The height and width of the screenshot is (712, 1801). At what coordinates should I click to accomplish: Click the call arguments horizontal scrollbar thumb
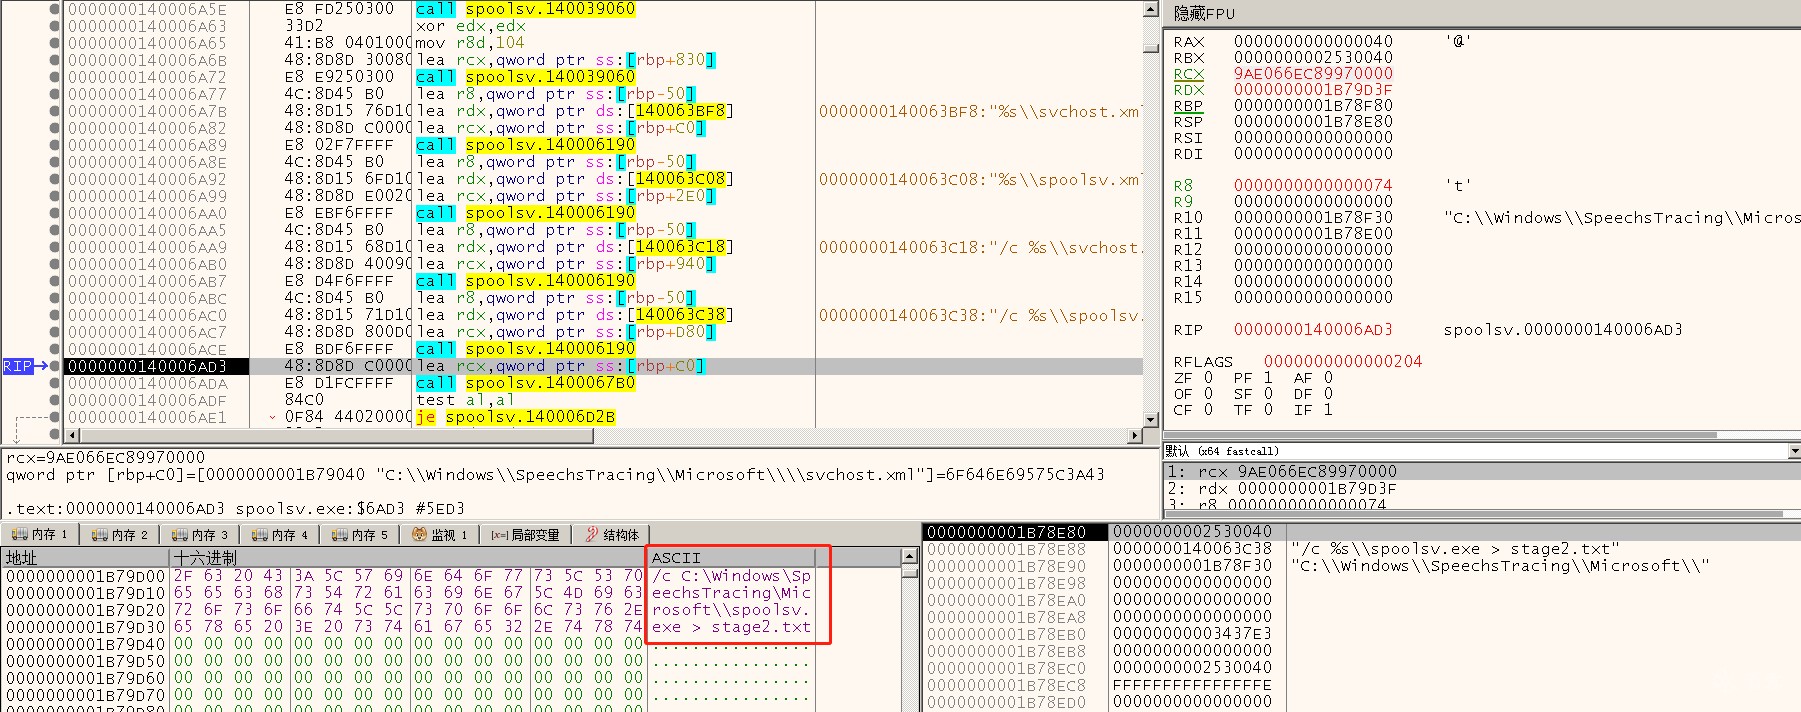1475,514
